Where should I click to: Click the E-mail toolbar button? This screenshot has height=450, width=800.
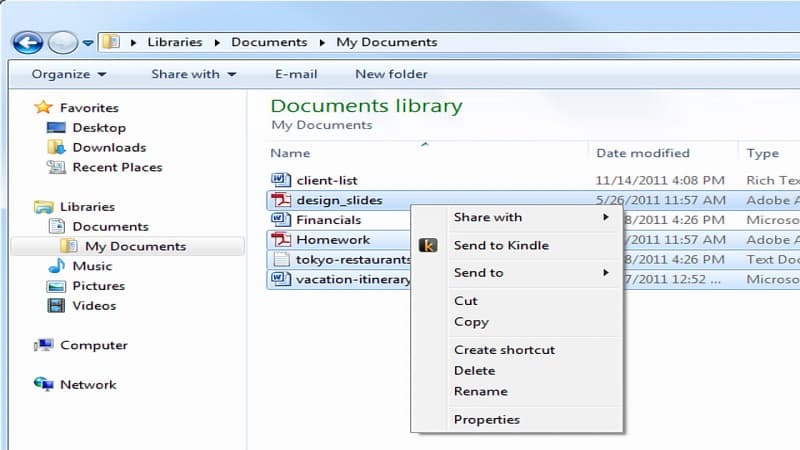click(296, 74)
